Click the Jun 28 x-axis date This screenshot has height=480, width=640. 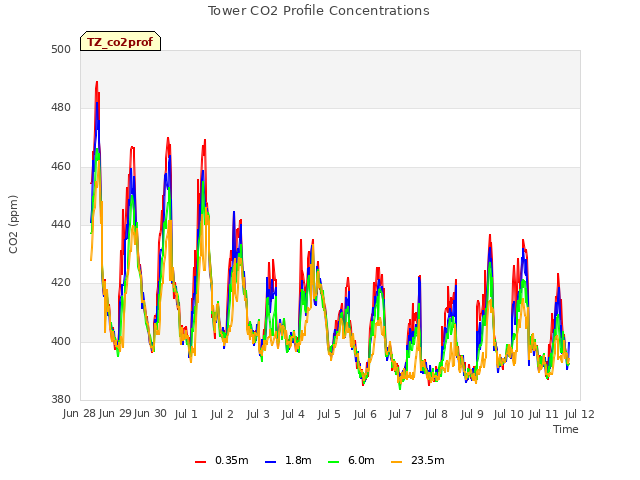click(79, 414)
